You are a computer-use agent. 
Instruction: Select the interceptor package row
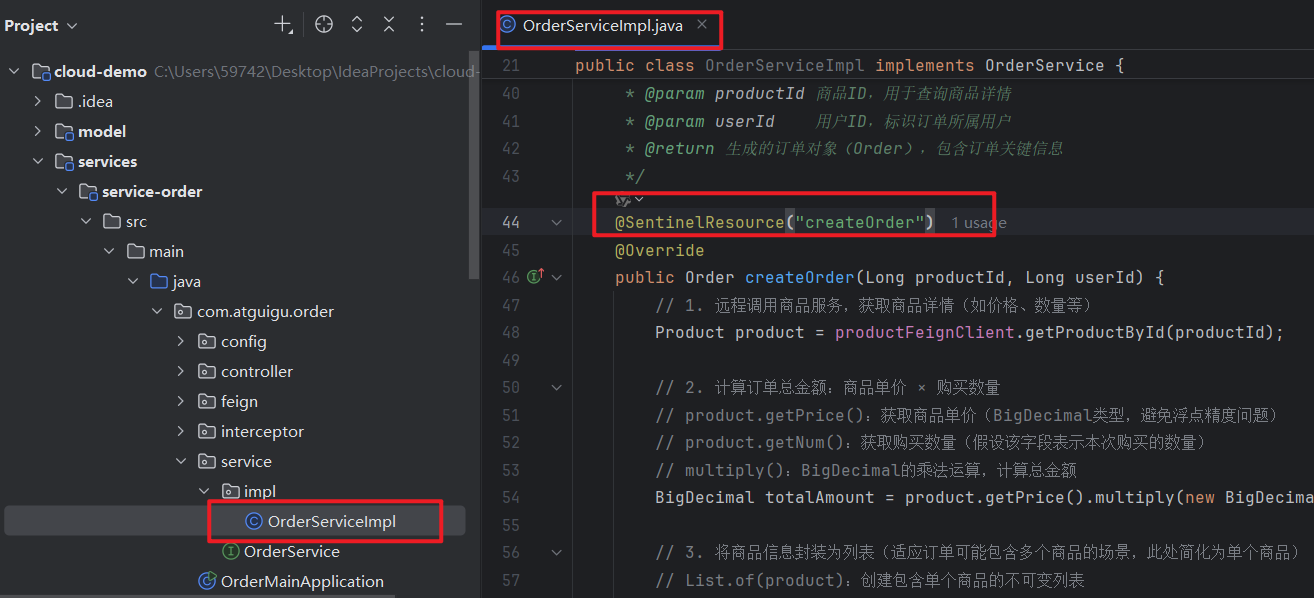click(234, 431)
